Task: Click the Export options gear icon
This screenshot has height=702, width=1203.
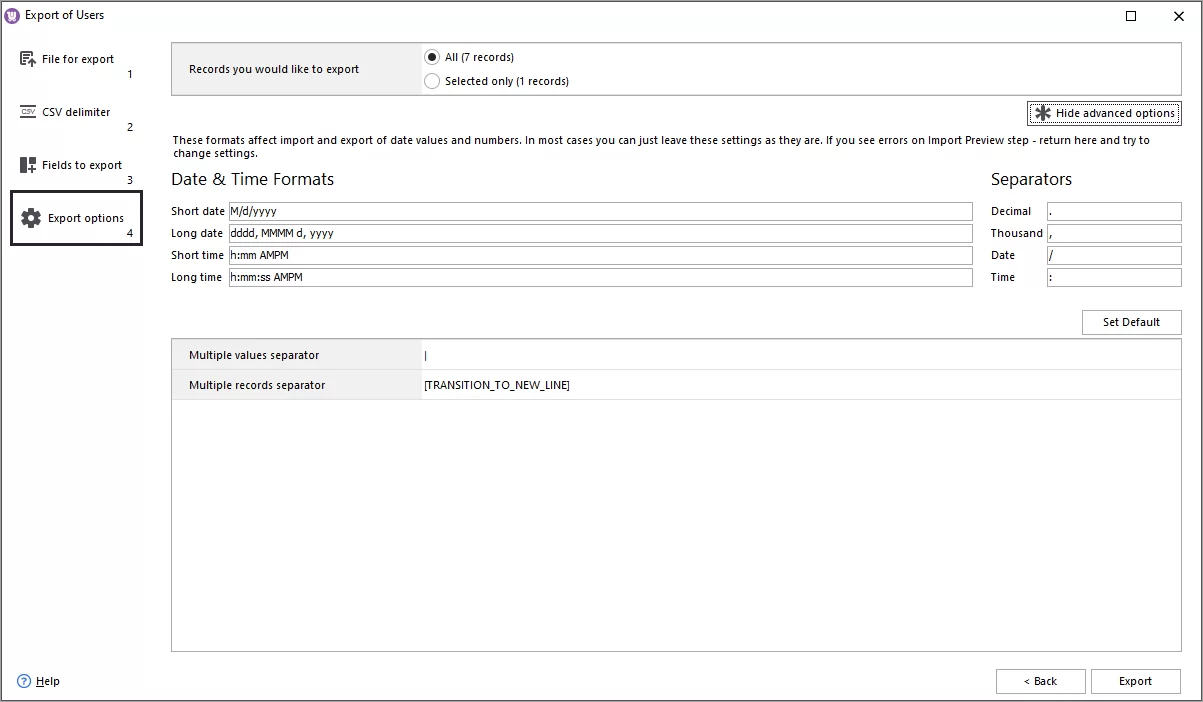Action: coord(32,217)
